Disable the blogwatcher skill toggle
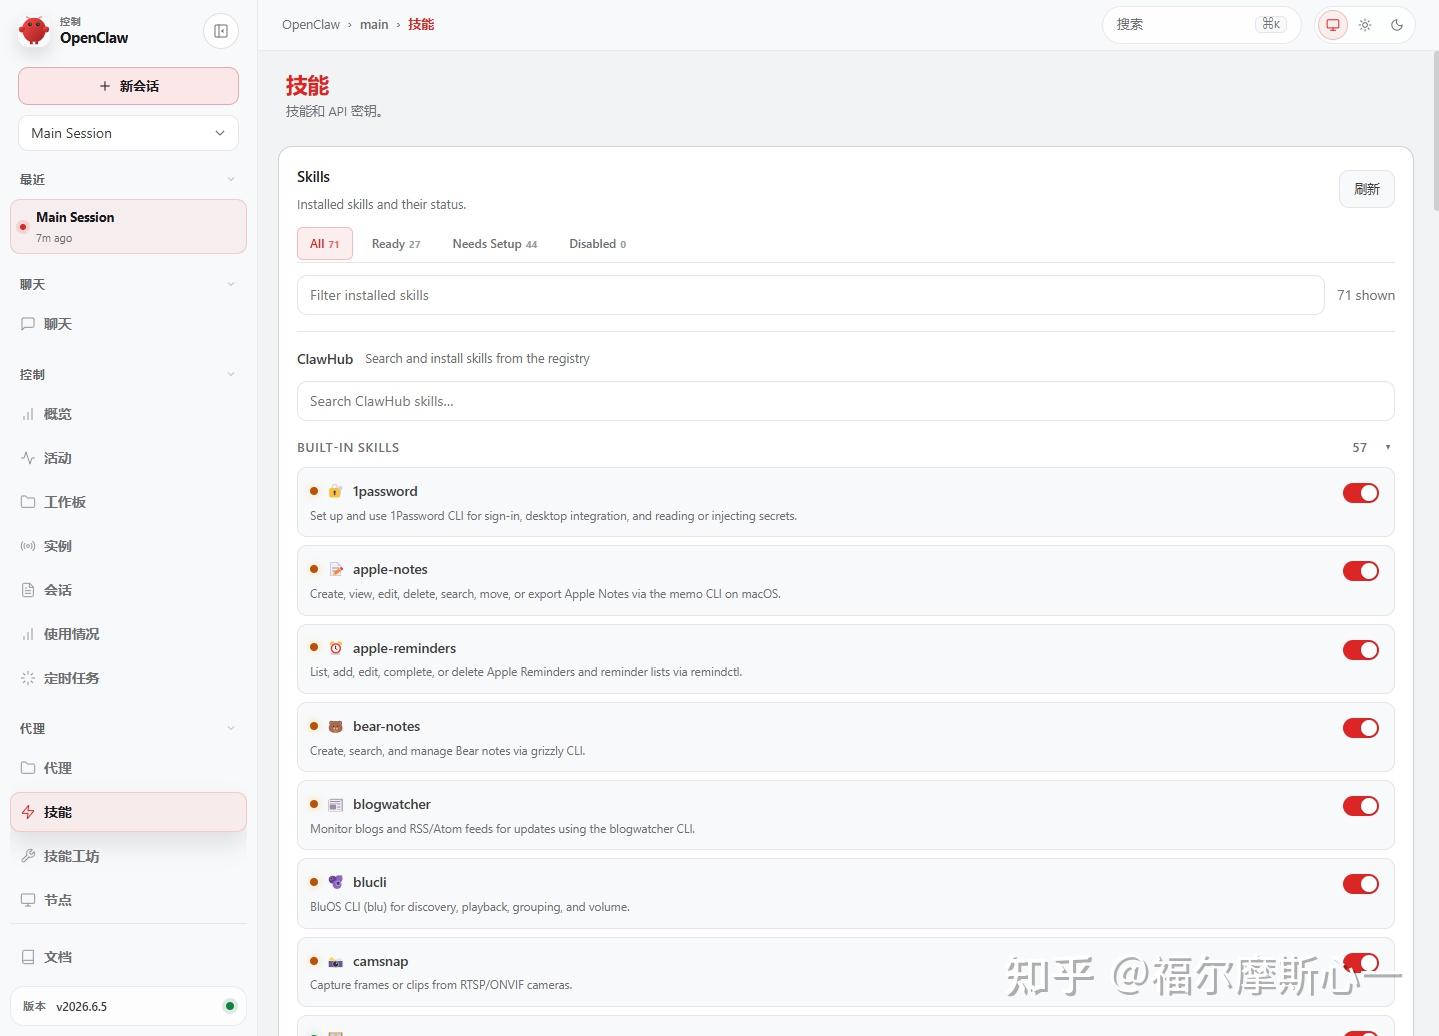 pos(1361,806)
